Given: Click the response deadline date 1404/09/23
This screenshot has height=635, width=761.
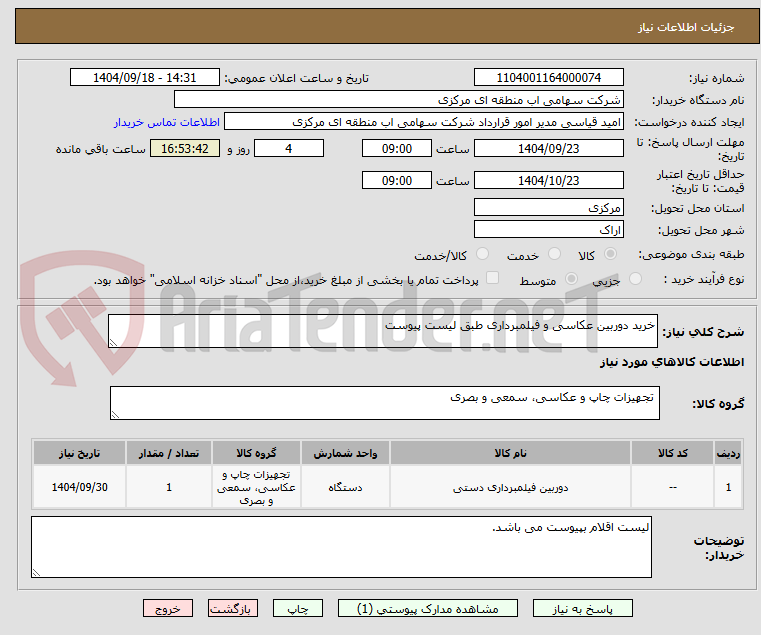Looking at the screenshot, I should coord(548,149).
